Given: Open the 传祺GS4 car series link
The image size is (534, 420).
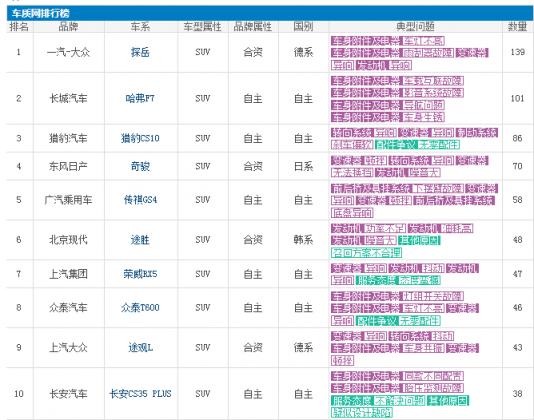Looking at the screenshot, I should pos(140,200).
